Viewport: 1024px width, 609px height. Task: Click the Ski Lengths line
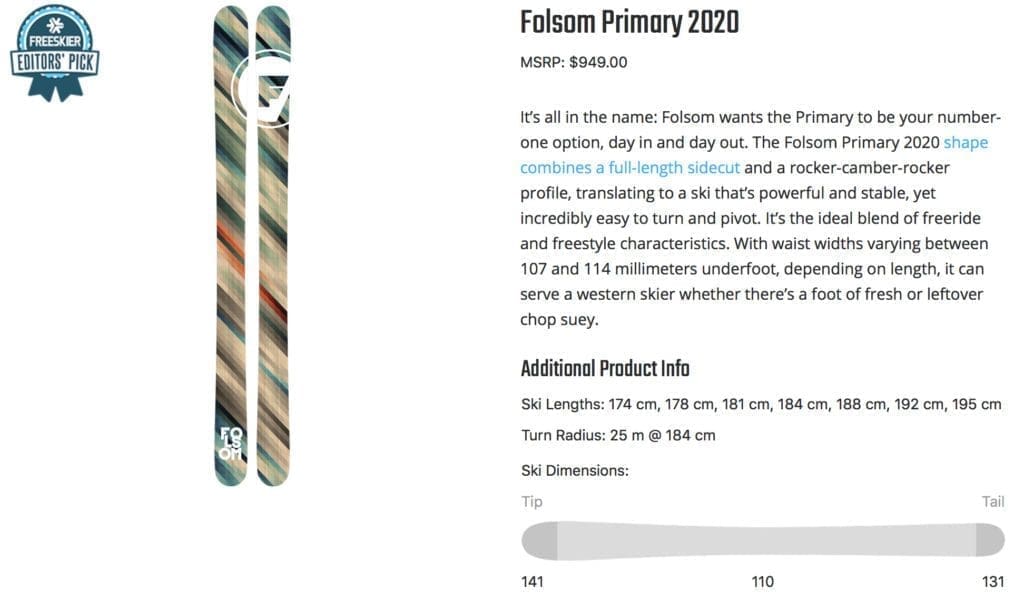click(x=760, y=405)
